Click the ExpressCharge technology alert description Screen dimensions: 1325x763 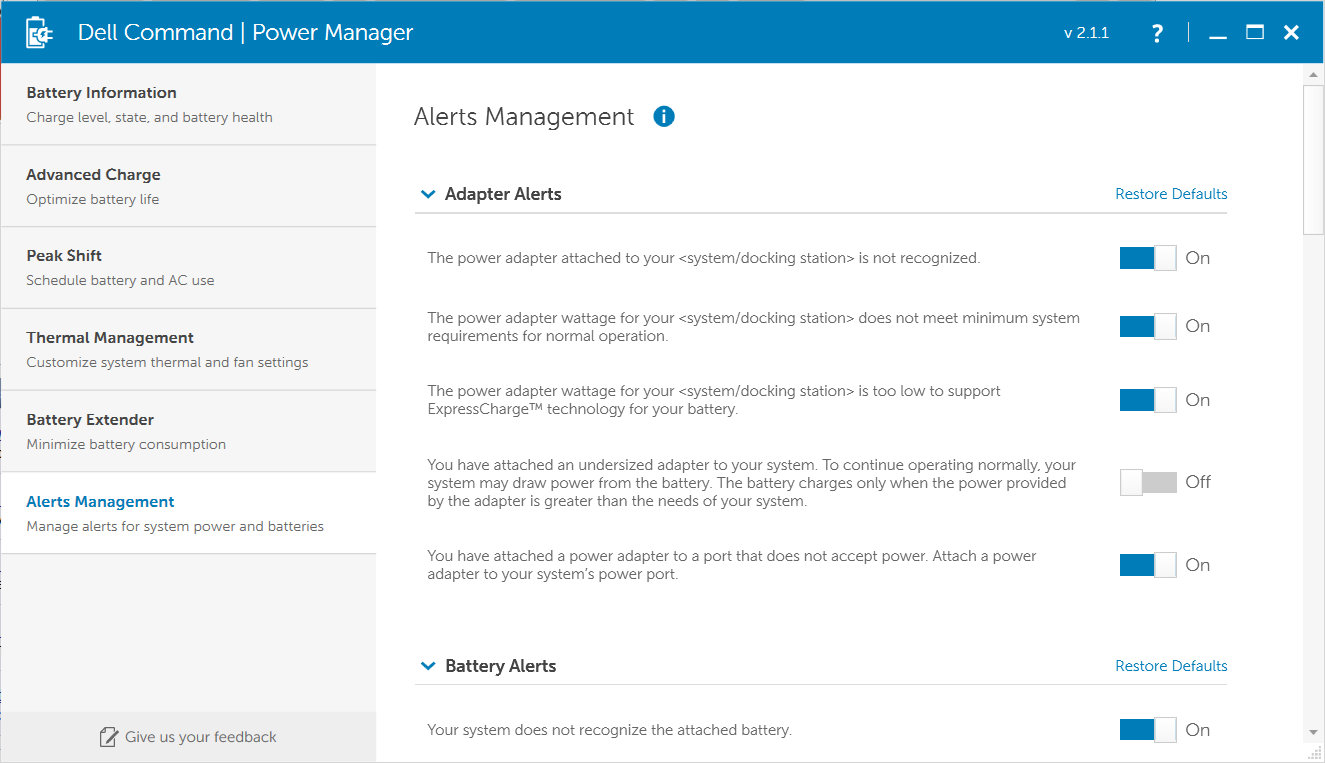click(714, 400)
